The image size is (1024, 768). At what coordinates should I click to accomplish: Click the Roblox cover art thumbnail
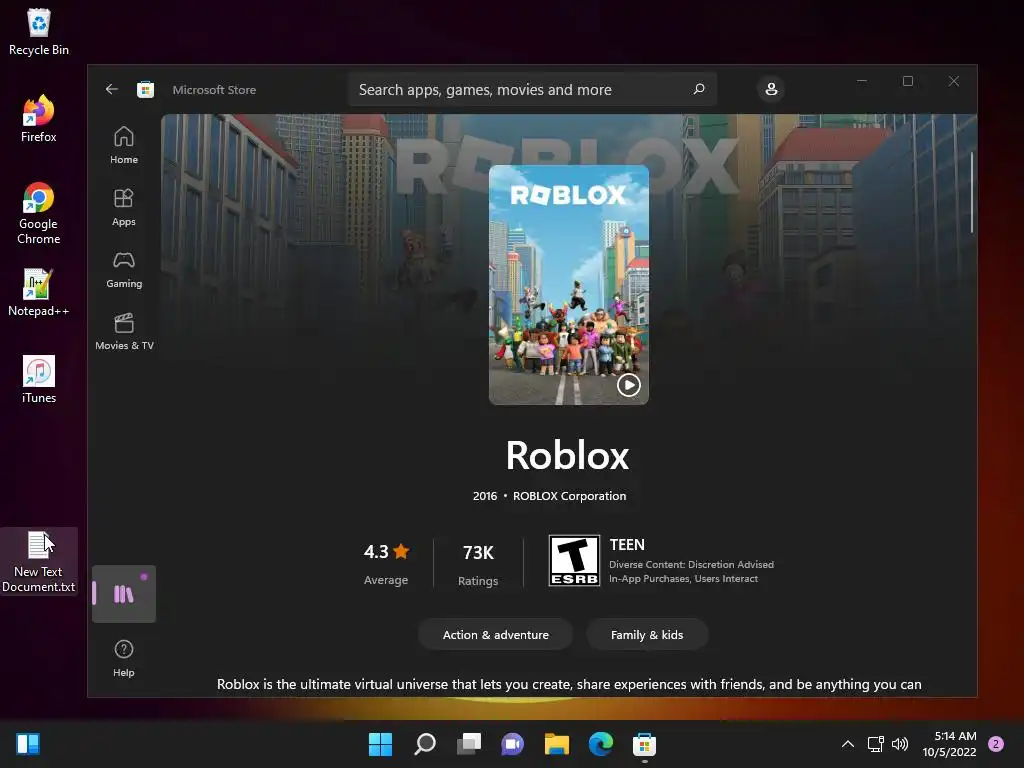(569, 285)
